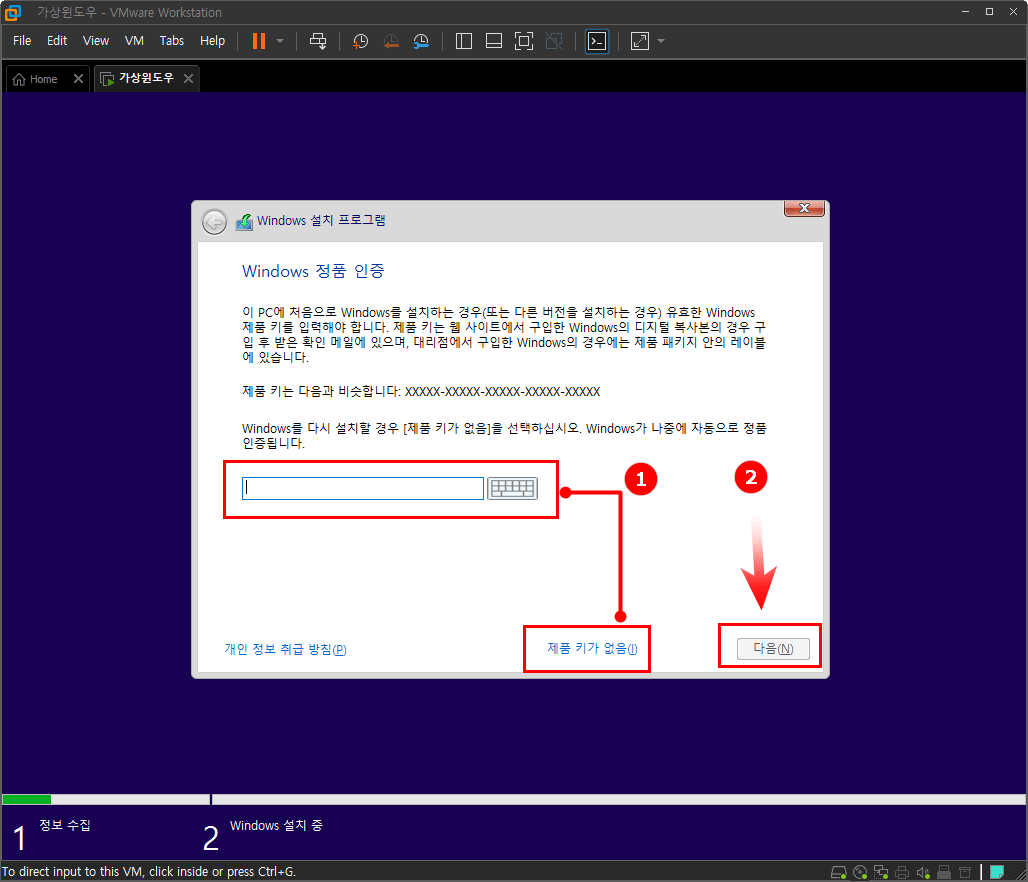The width and height of the screenshot is (1028, 882).
Task: Switch to full screen mode
Action: 524,41
